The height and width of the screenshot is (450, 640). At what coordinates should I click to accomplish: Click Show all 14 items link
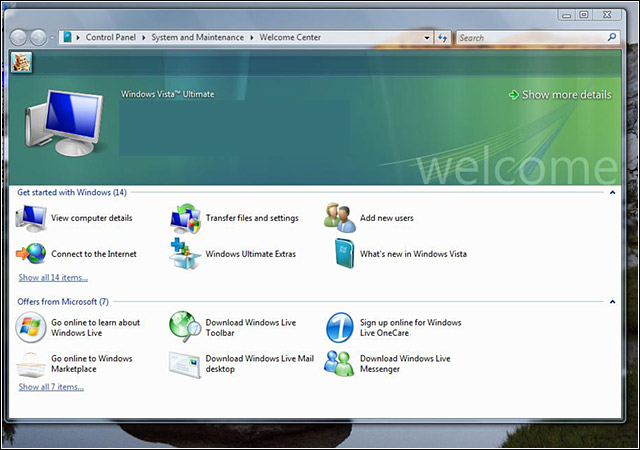tap(53, 278)
